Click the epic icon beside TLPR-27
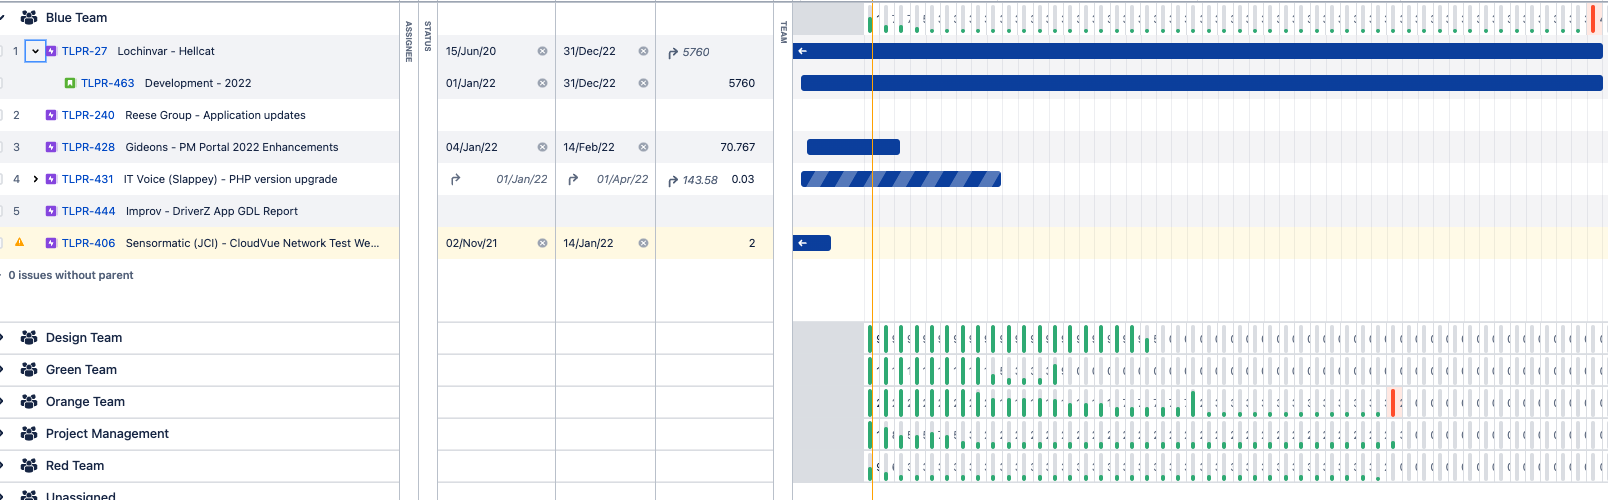Image resolution: width=1608 pixels, height=500 pixels. [x=51, y=51]
